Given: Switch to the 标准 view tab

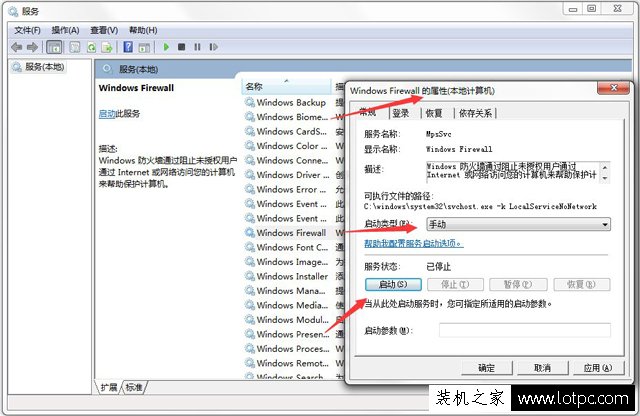Looking at the screenshot, I should [x=134, y=387].
